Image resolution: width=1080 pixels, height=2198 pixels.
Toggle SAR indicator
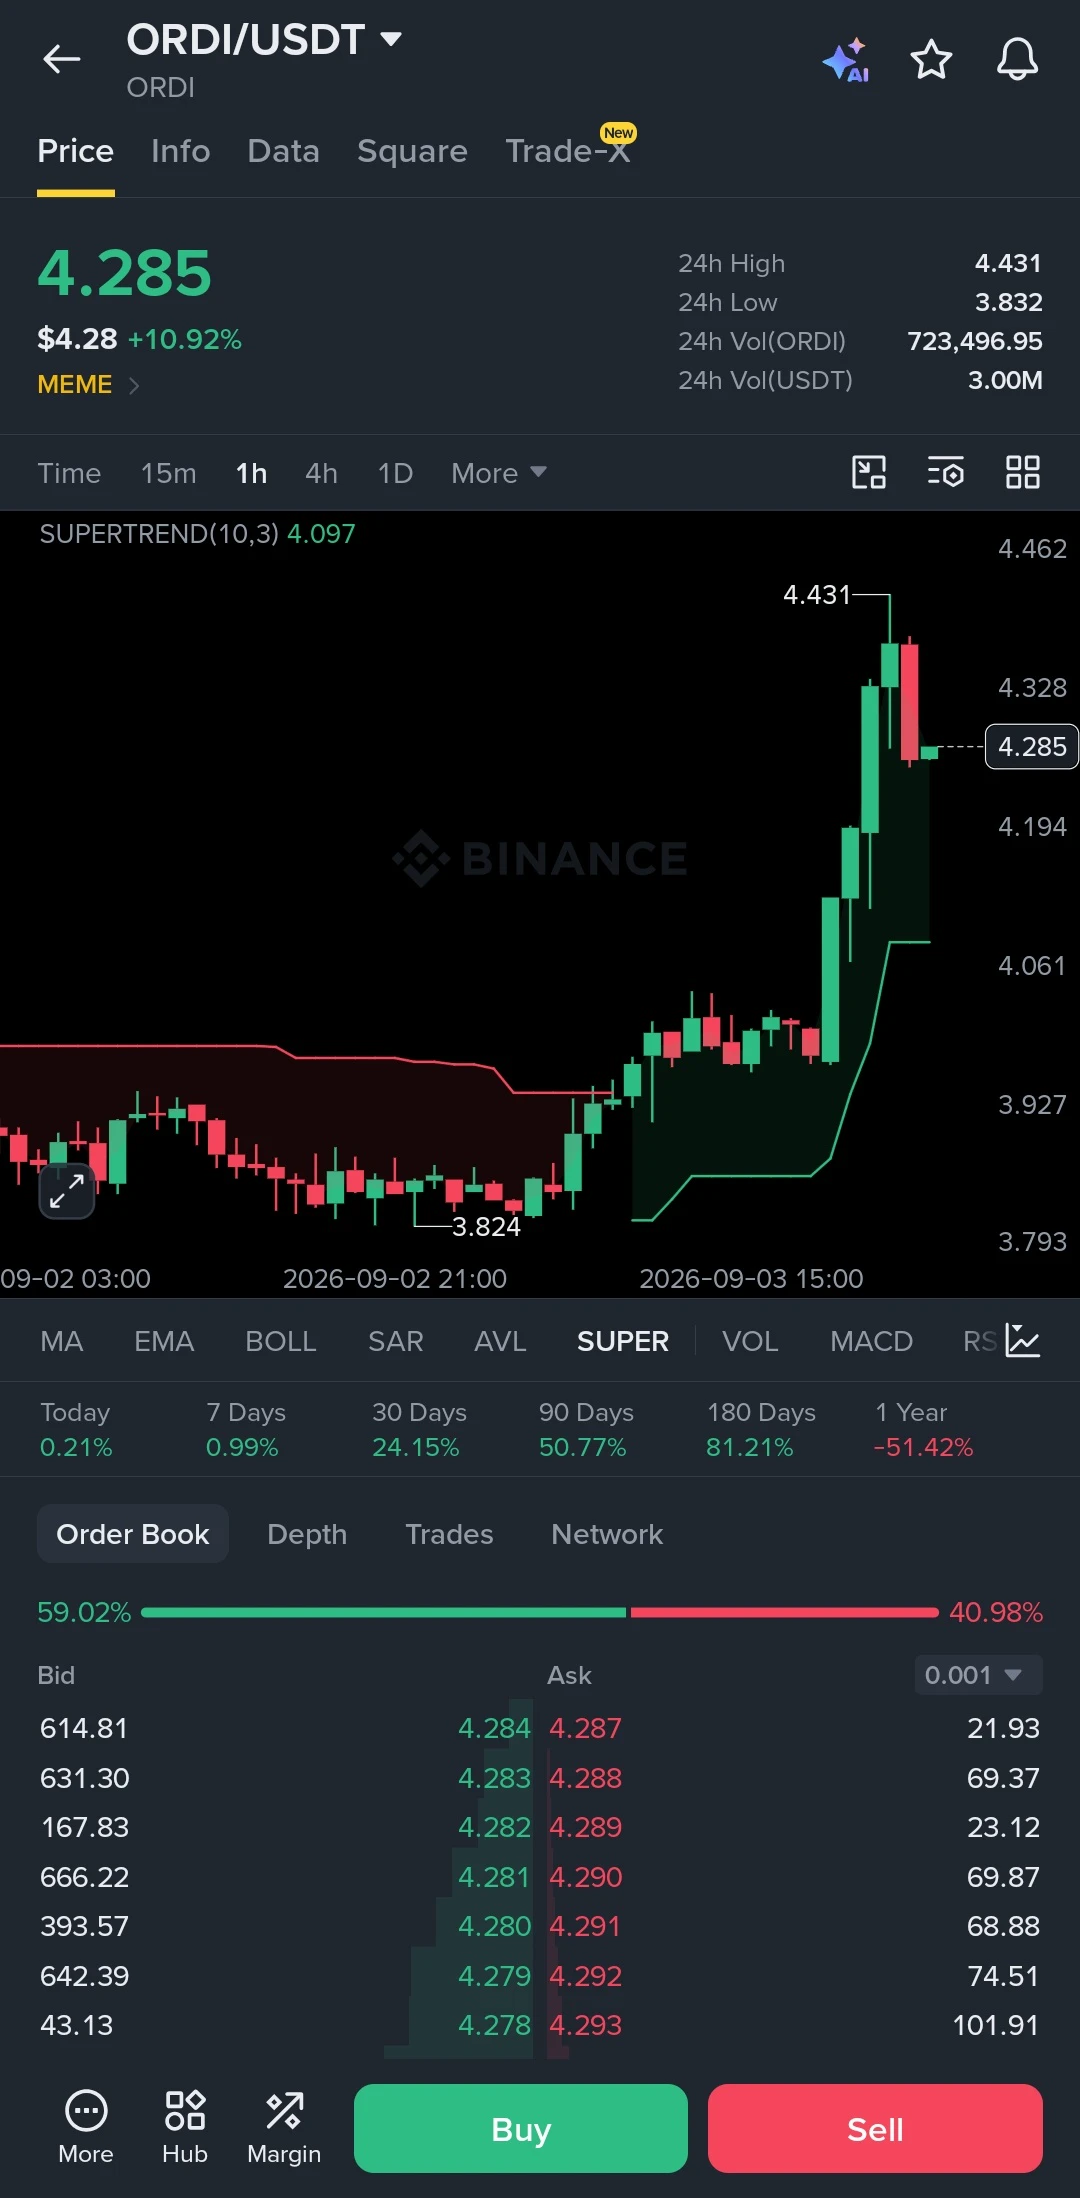pos(395,1341)
